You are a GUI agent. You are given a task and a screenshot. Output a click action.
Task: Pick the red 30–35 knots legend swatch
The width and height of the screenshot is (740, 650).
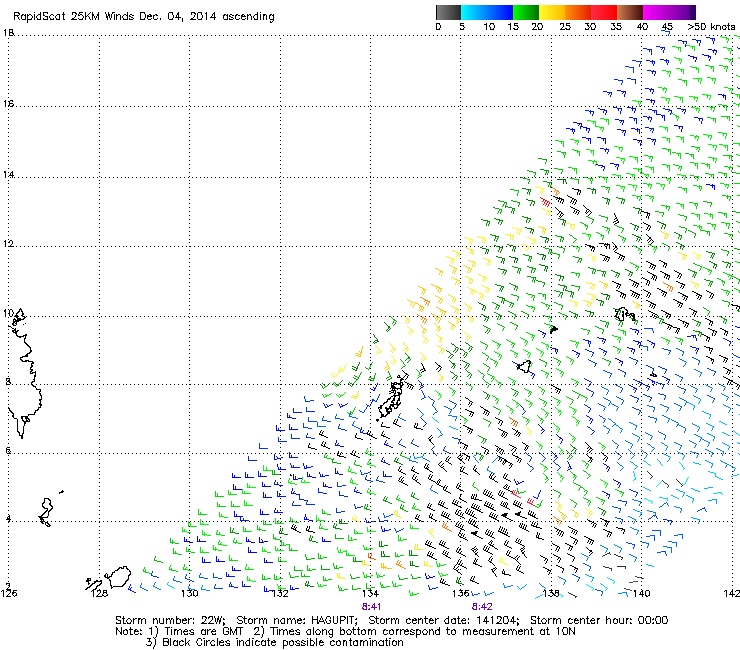click(604, 12)
